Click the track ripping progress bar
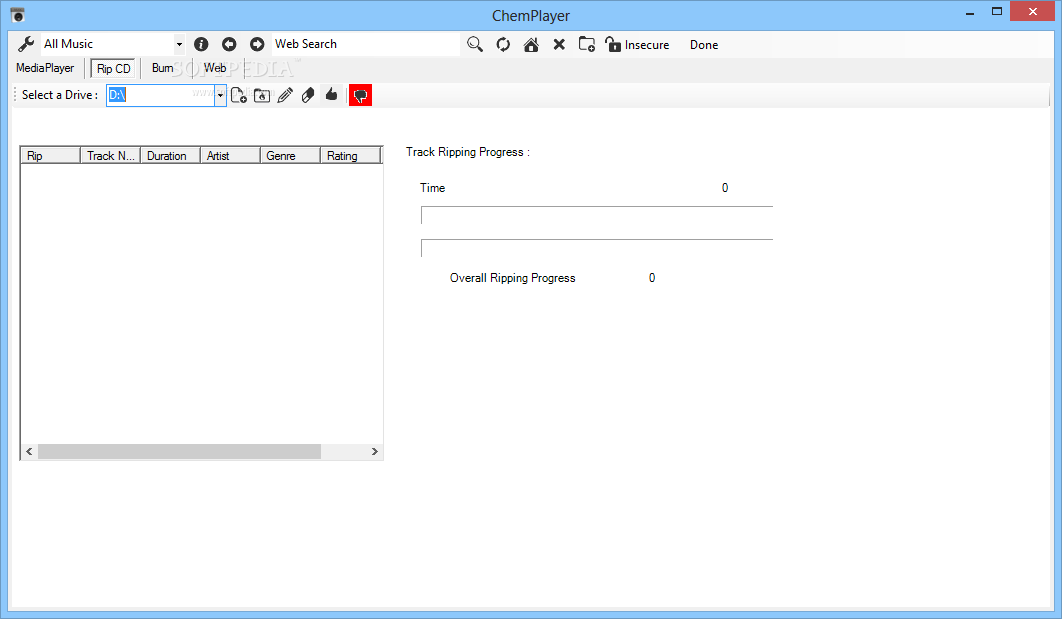This screenshot has height=619, width=1062. click(597, 215)
